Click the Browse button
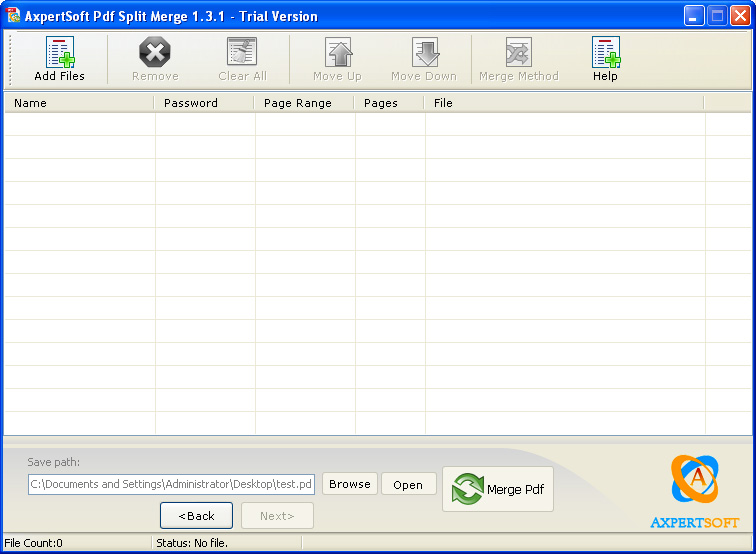This screenshot has height=554, width=756. (350, 484)
